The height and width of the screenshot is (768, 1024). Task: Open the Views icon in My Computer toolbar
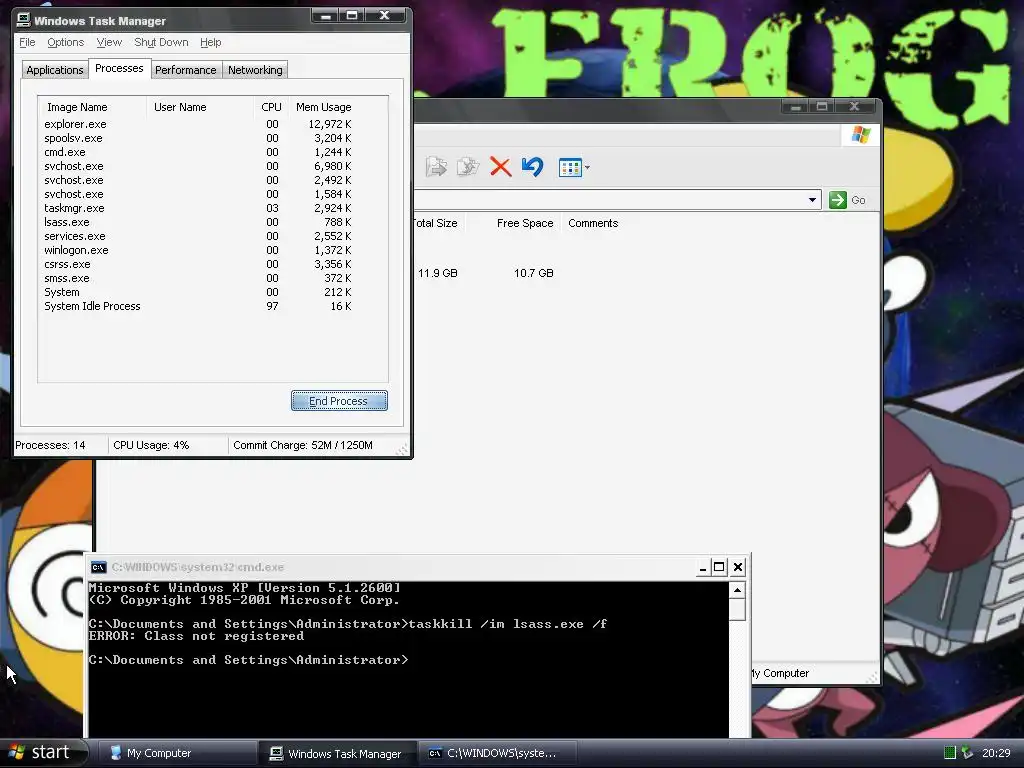coord(570,168)
